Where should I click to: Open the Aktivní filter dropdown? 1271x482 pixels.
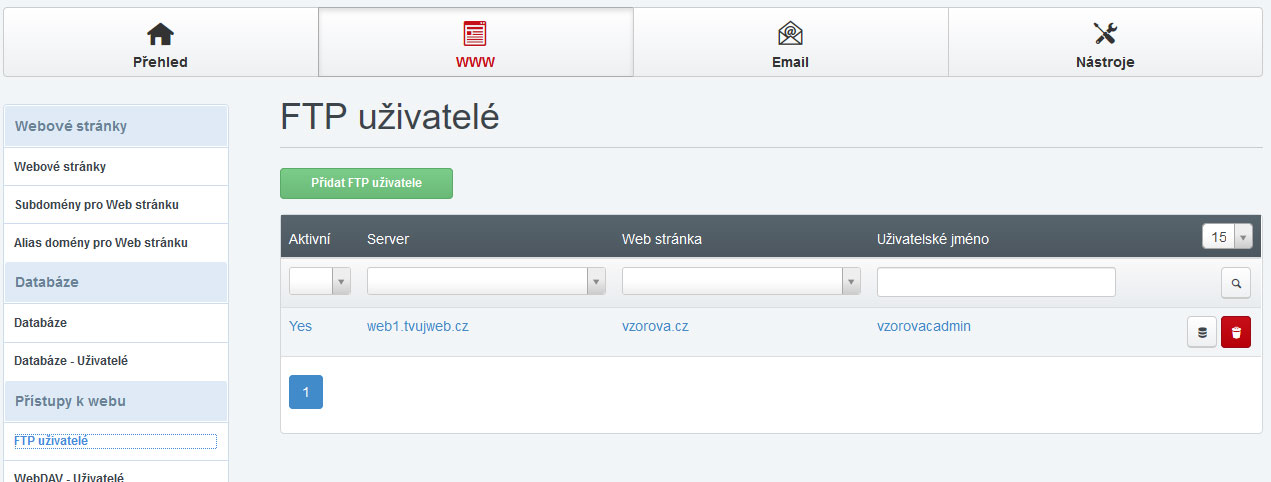(320, 283)
